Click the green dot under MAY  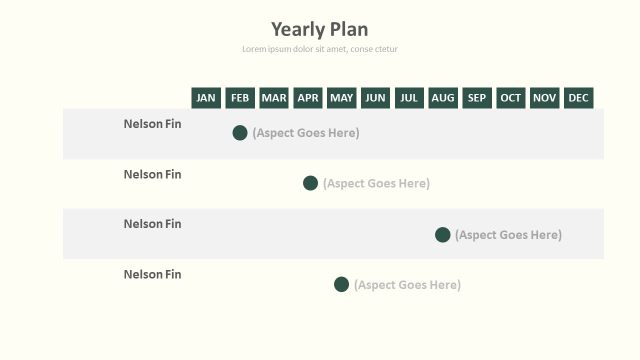click(x=342, y=284)
